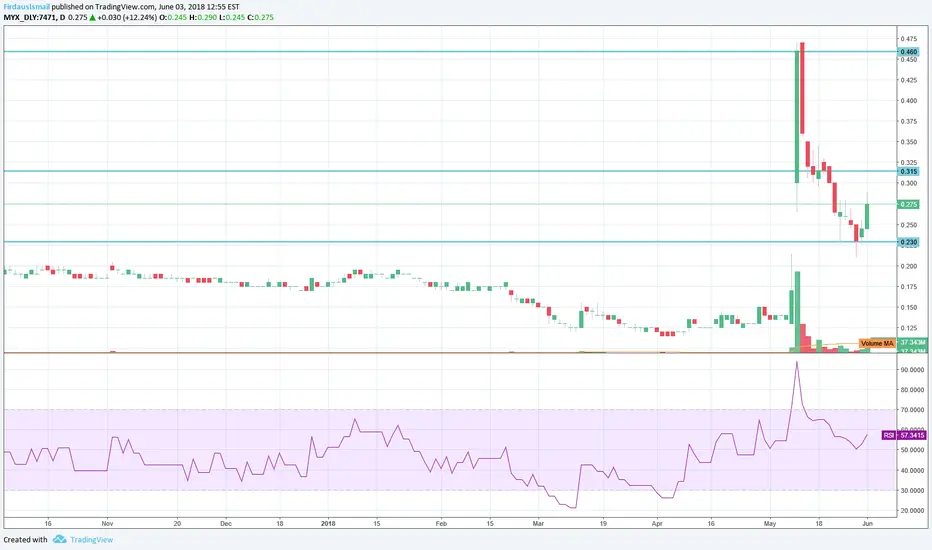This screenshot has height=550, width=932.
Task: Click the Apr date axis label
Action: pos(657,524)
